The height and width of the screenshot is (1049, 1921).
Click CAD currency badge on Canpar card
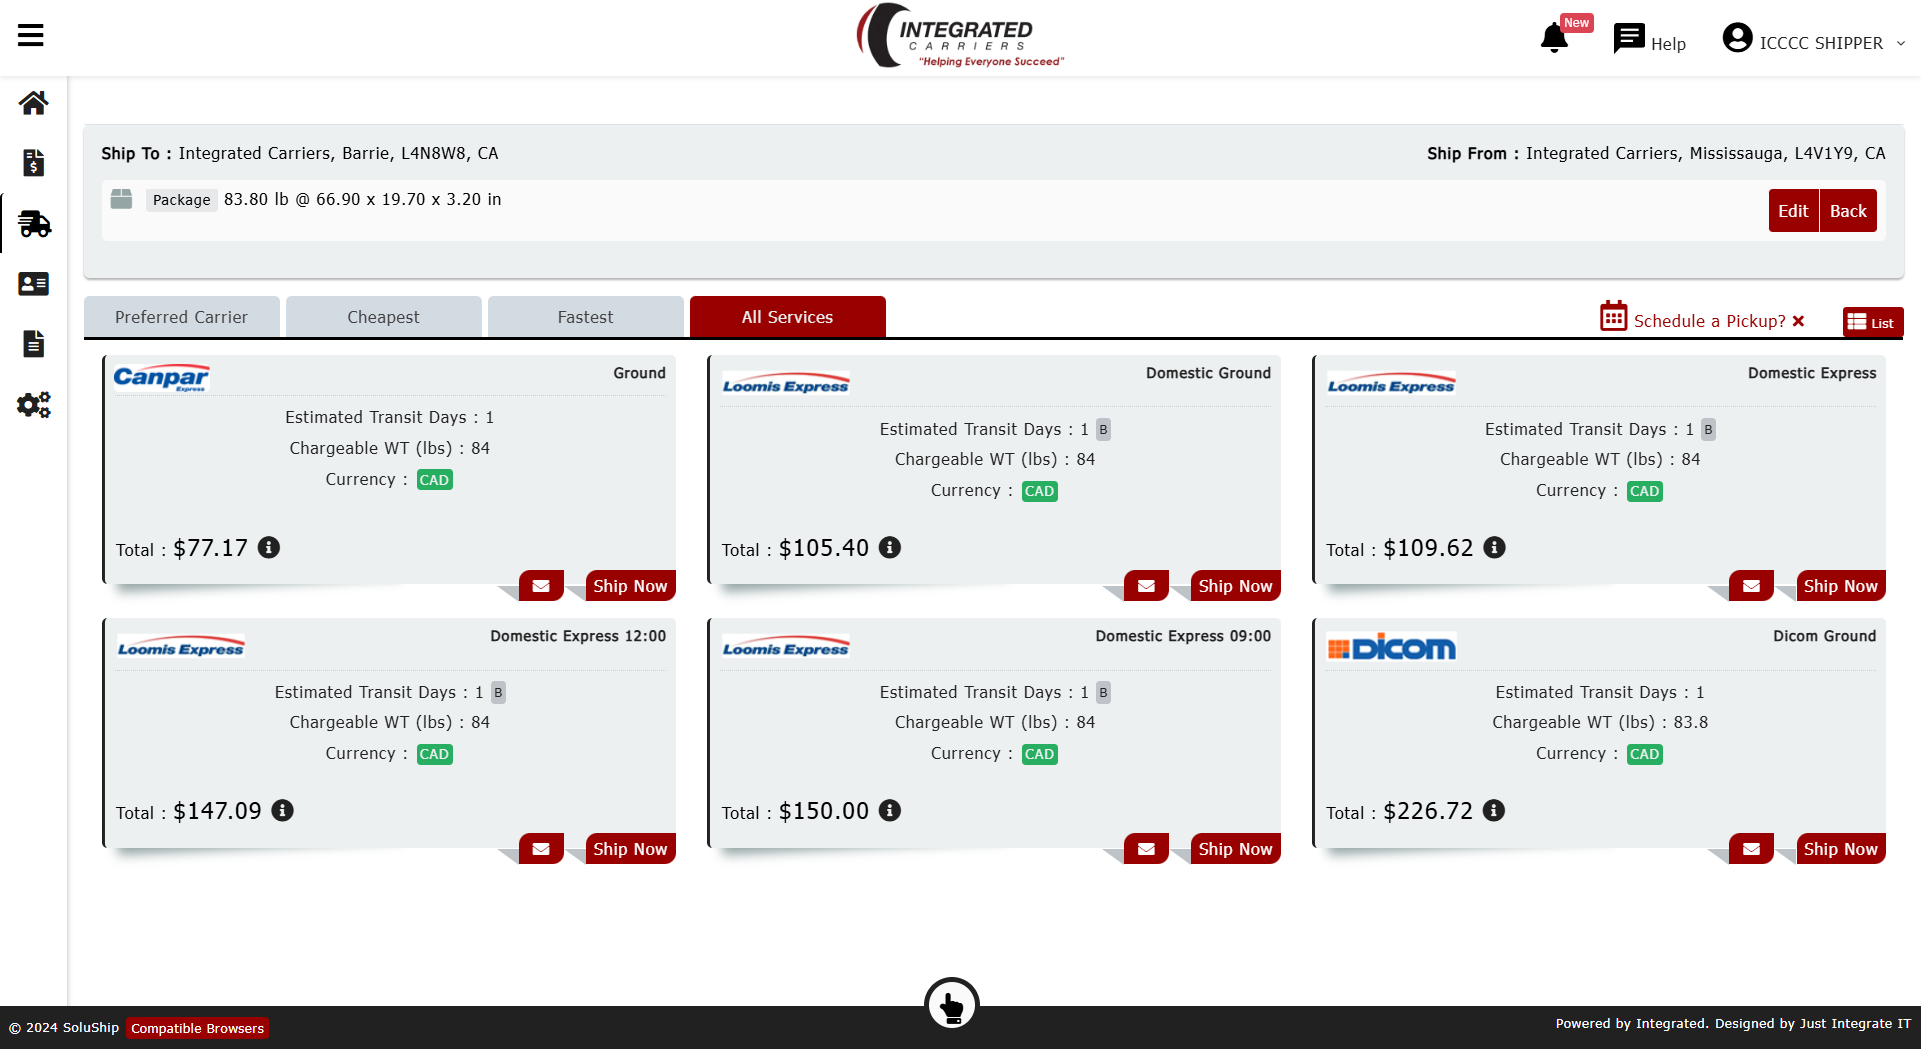[434, 480]
